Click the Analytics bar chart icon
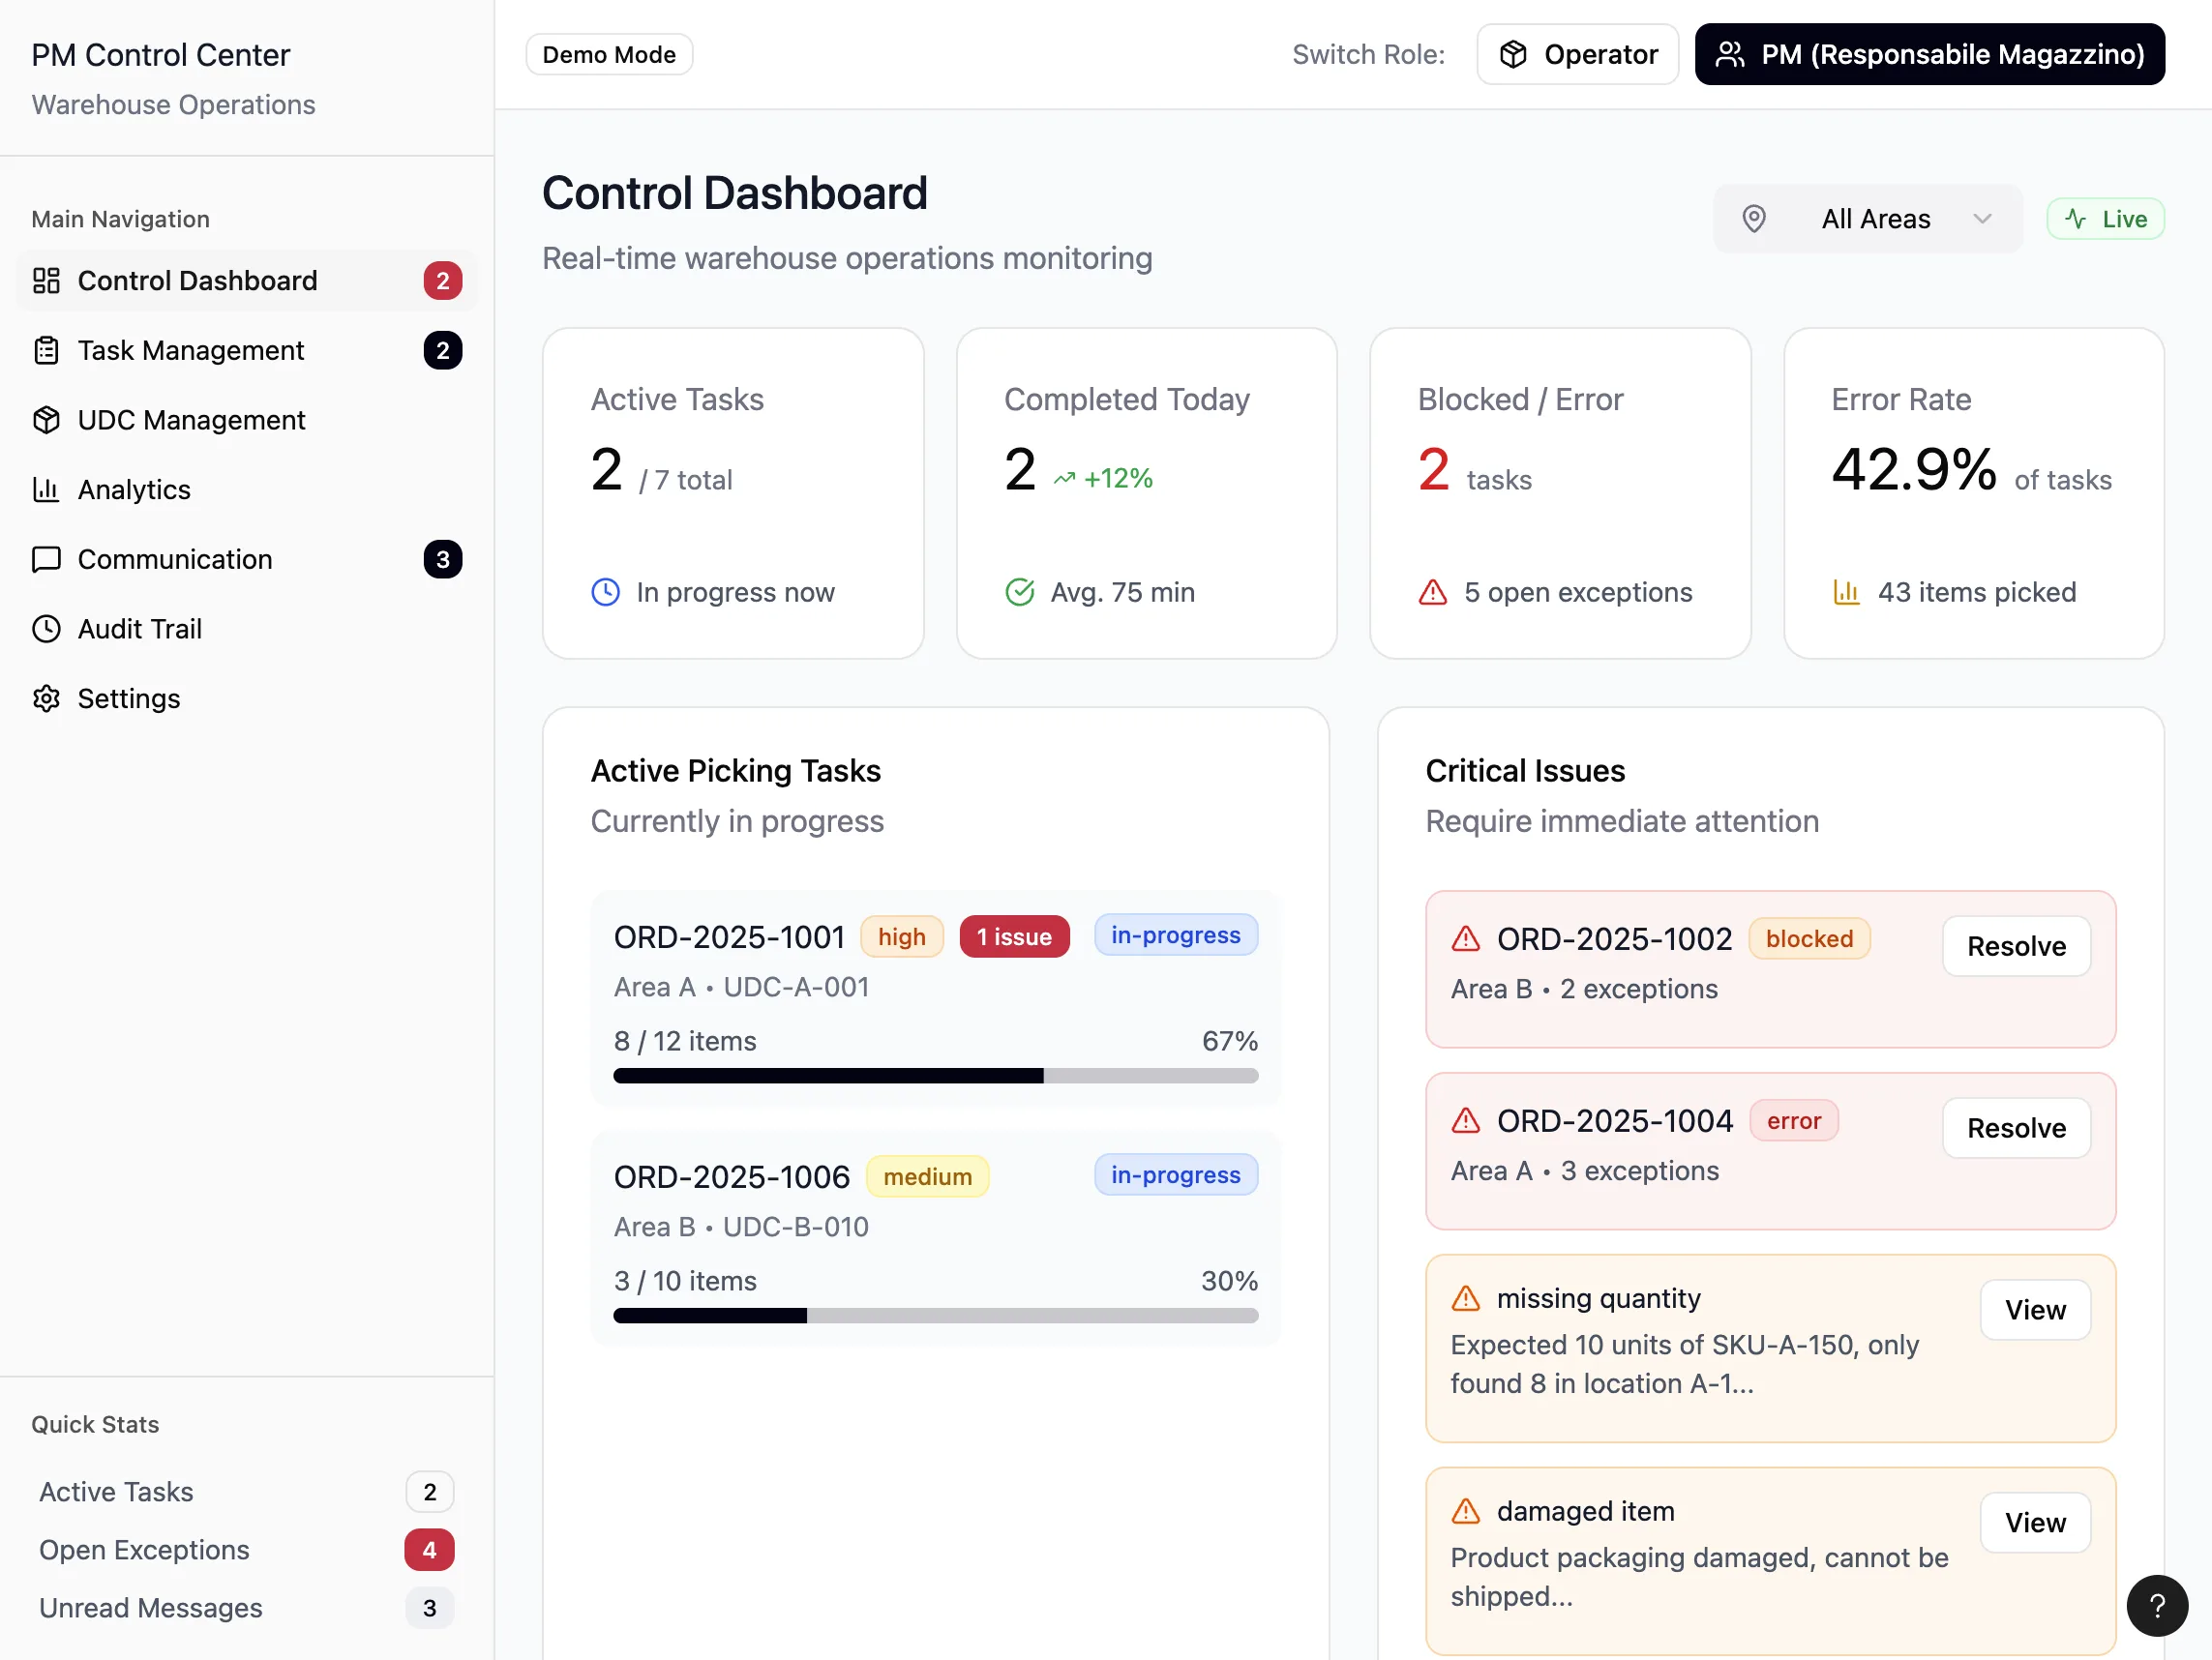 [46, 490]
